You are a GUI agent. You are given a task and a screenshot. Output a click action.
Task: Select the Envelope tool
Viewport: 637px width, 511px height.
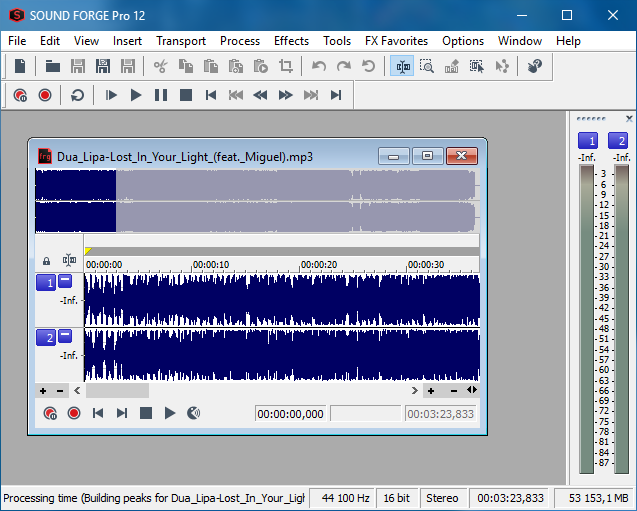coord(502,66)
